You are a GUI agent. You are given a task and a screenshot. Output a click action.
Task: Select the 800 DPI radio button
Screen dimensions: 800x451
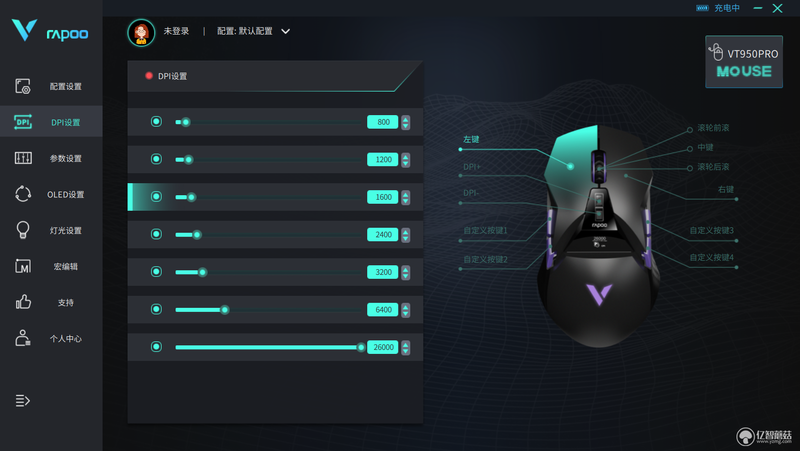156,121
